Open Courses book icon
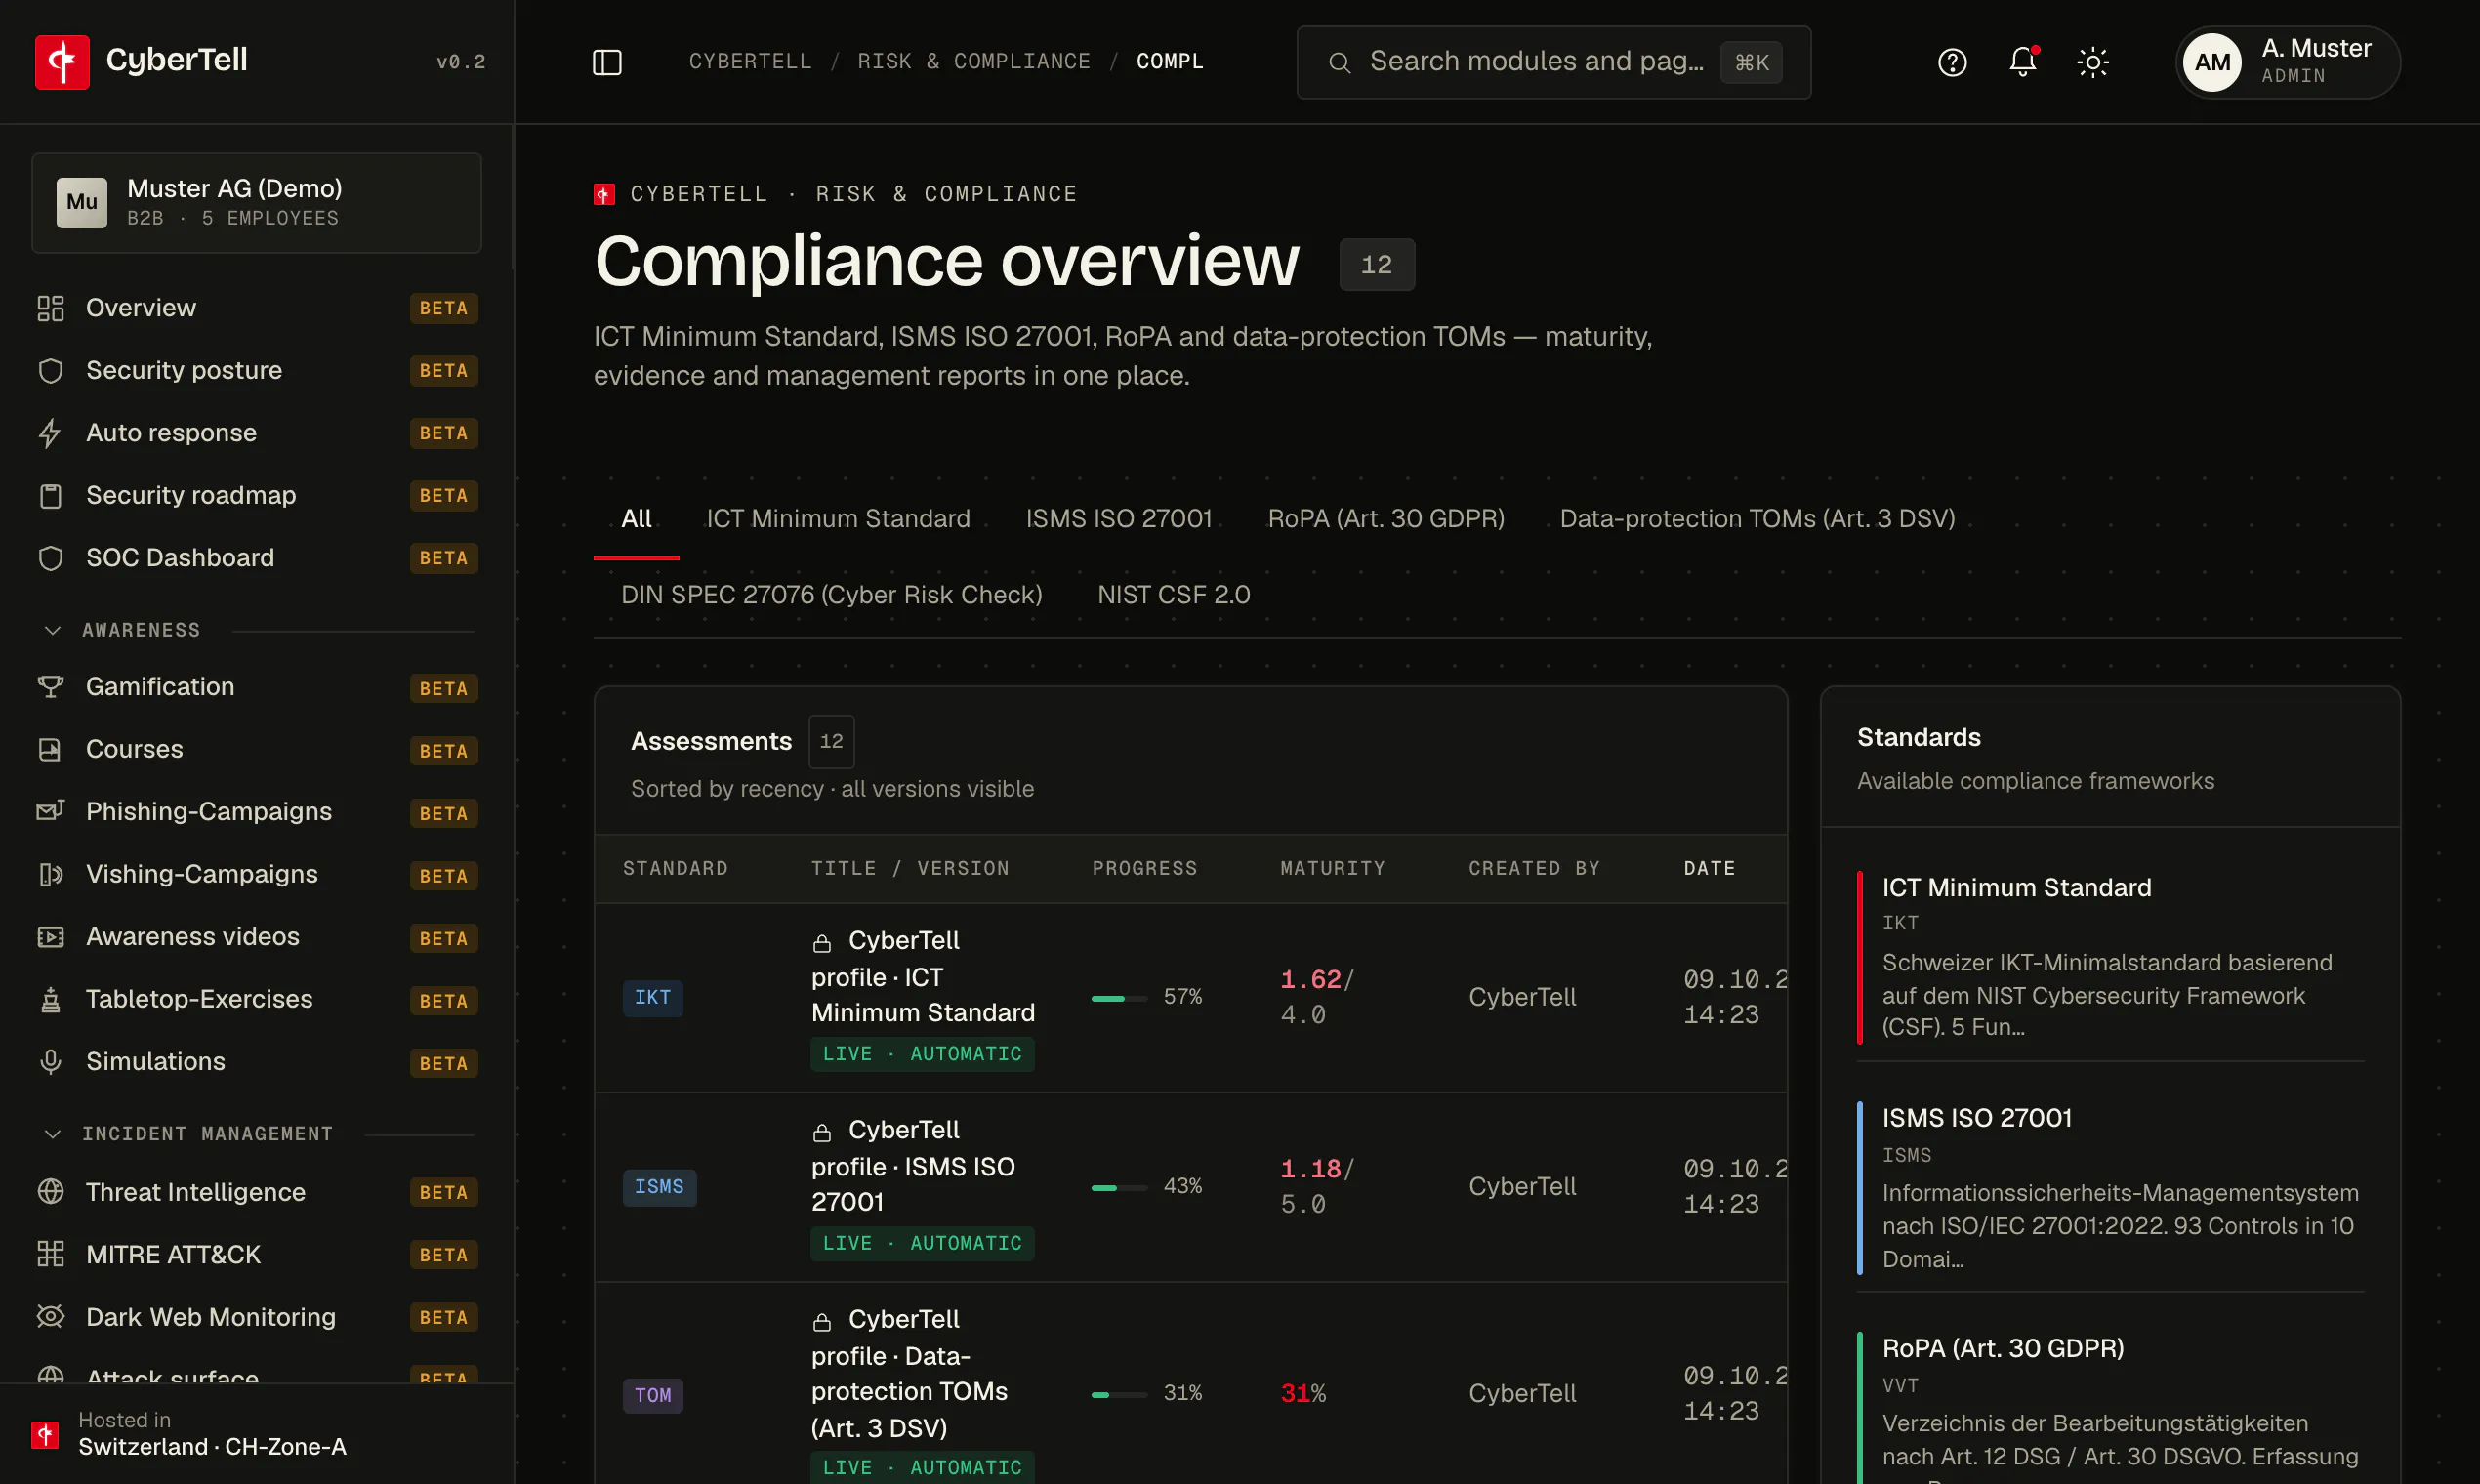2480x1484 pixels. pyautogui.click(x=50, y=750)
